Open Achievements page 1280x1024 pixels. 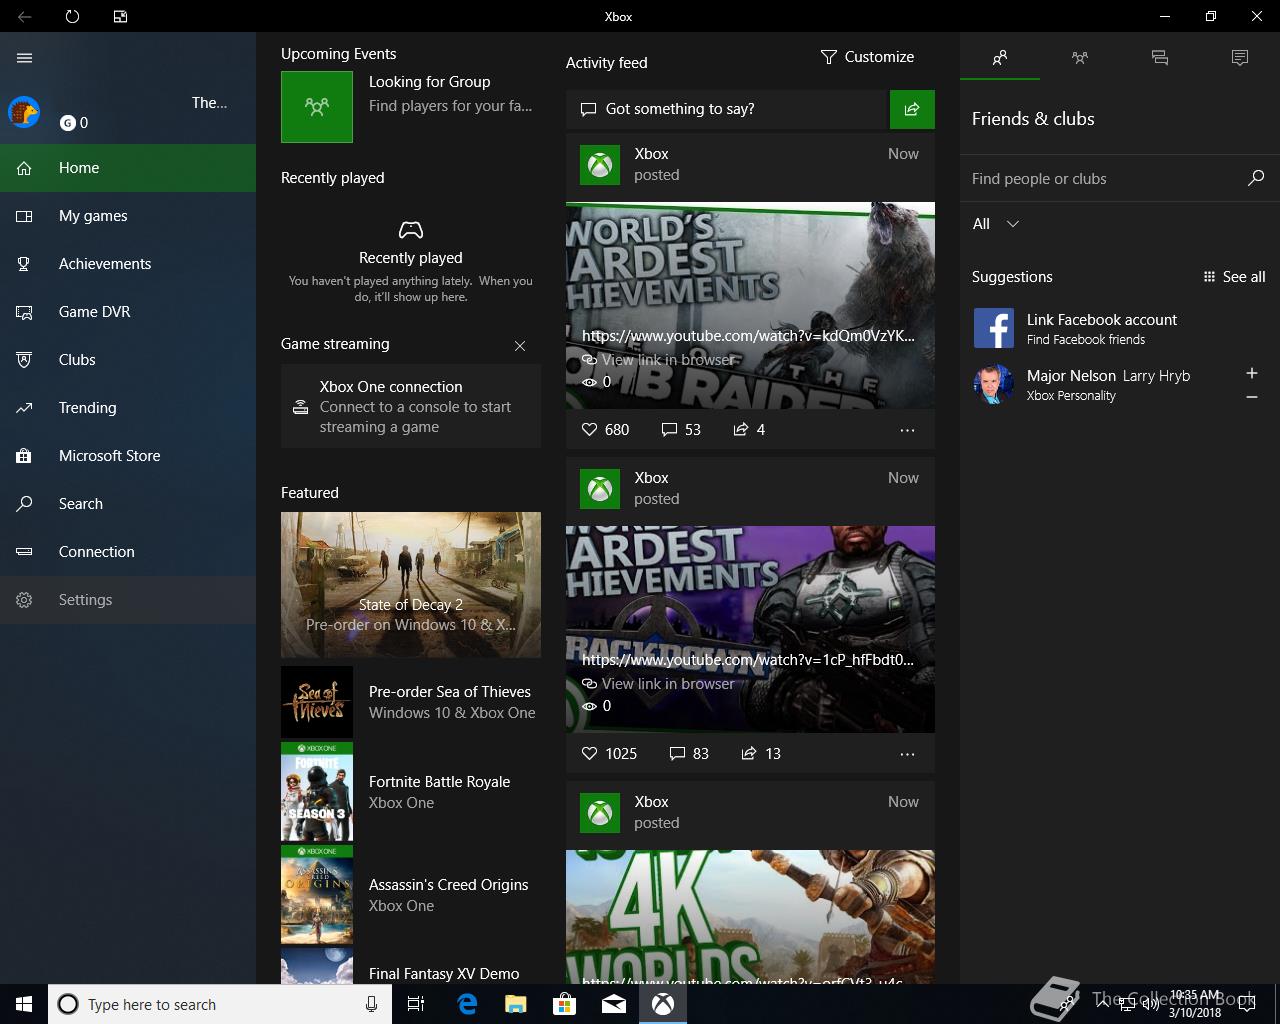[x=128, y=264]
